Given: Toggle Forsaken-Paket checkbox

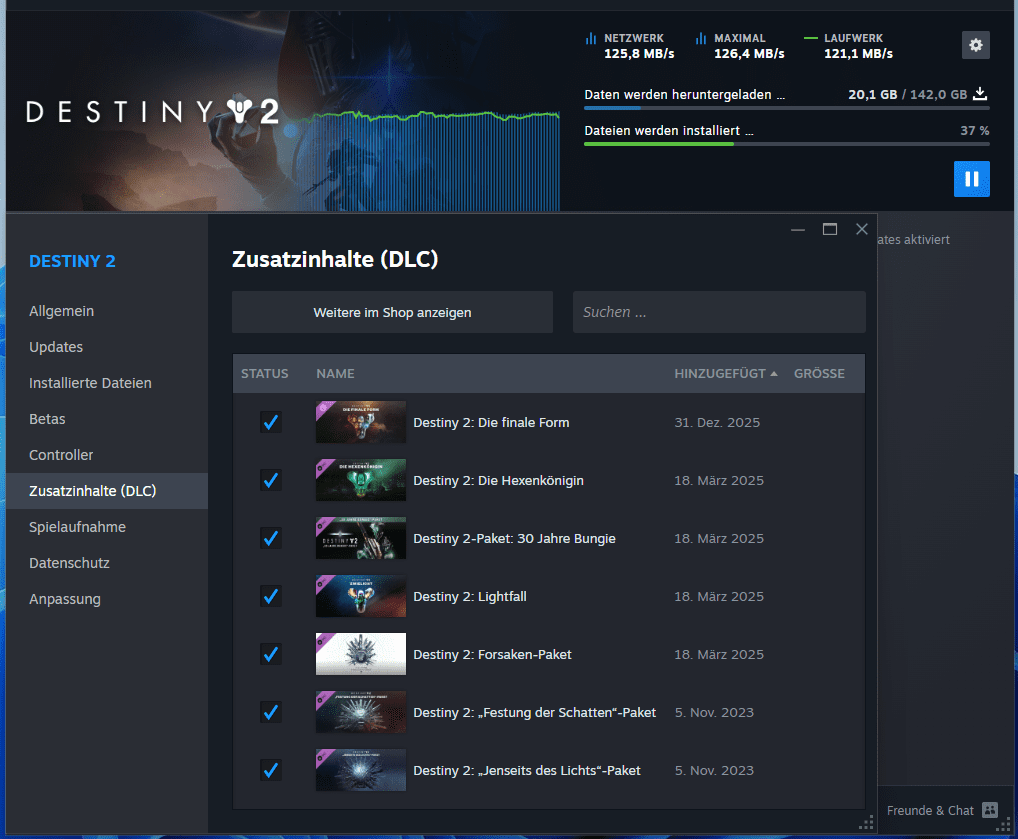Looking at the screenshot, I should [x=271, y=654].
